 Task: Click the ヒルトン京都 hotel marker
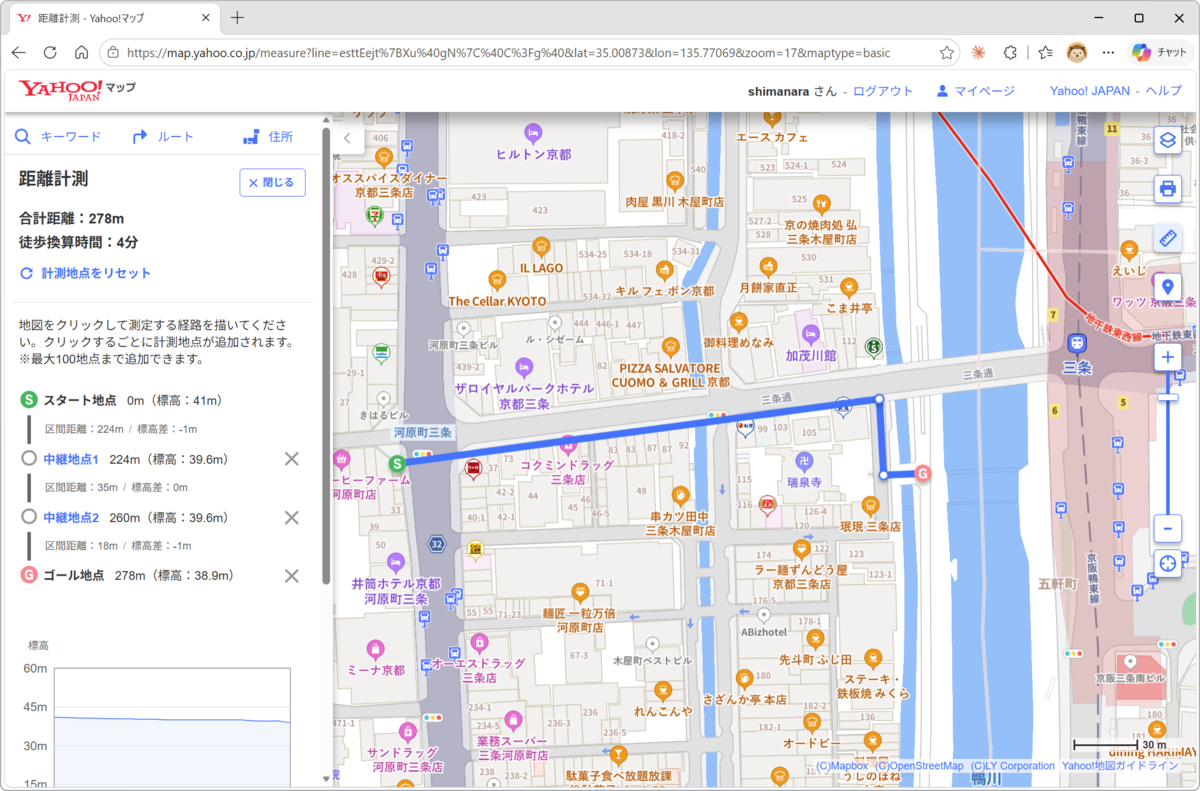tap(534, 132)
